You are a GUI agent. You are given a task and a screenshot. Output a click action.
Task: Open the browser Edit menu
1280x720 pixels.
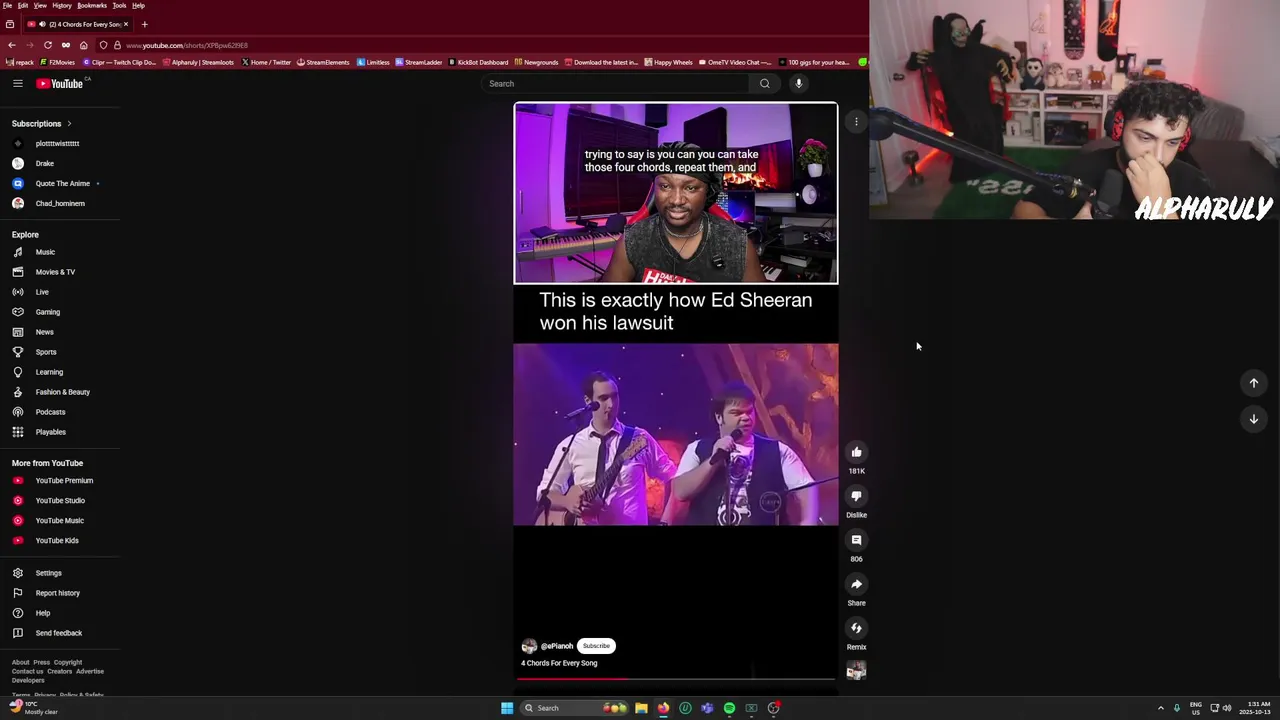coord(22,5)
